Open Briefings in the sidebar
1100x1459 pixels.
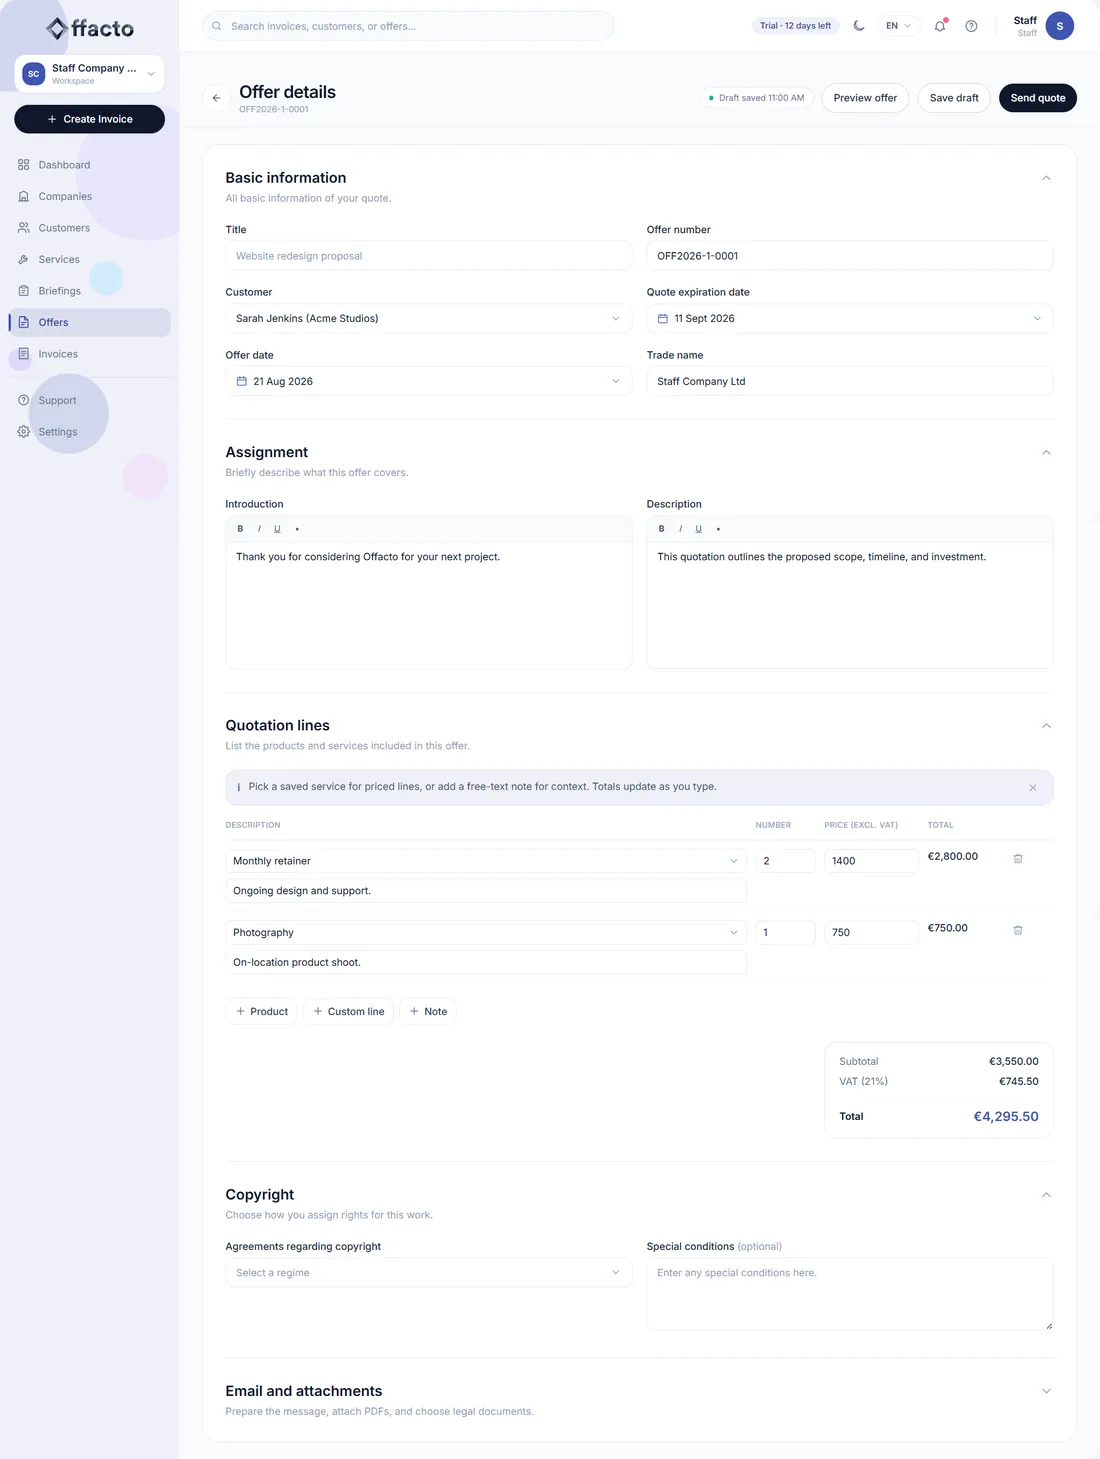[x=90, y=291]
